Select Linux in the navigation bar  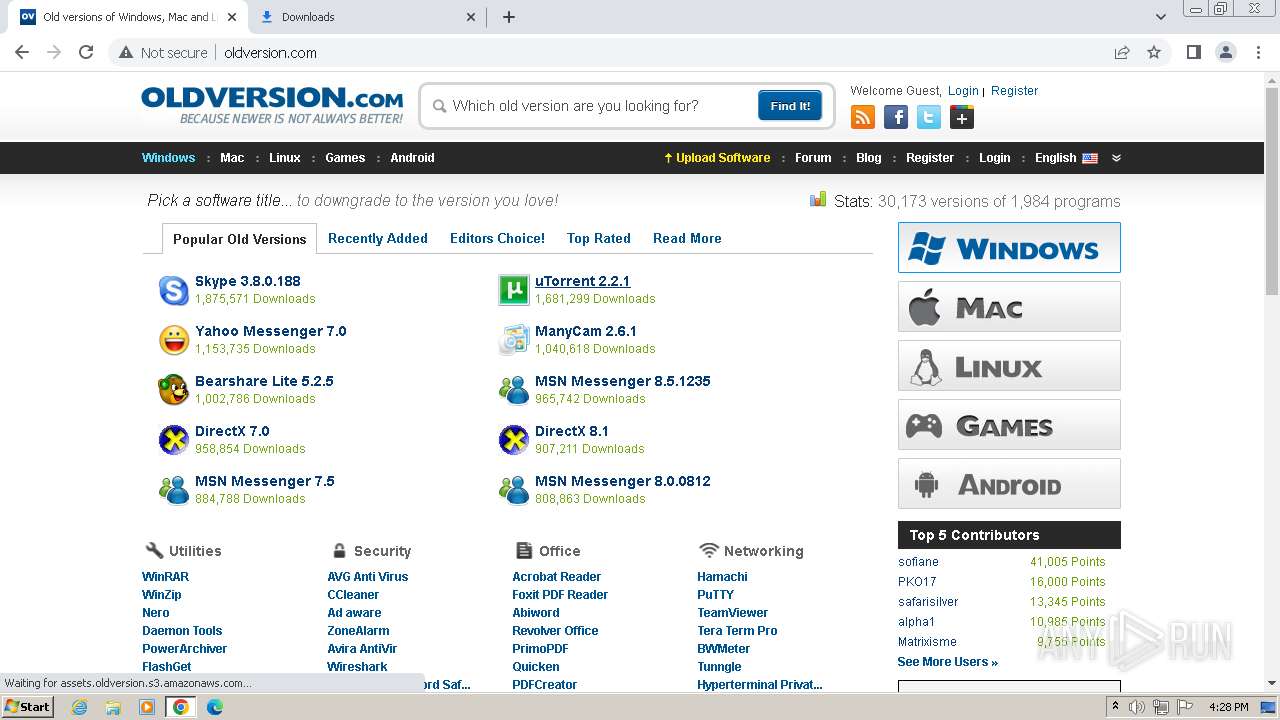tap(284, 158)
